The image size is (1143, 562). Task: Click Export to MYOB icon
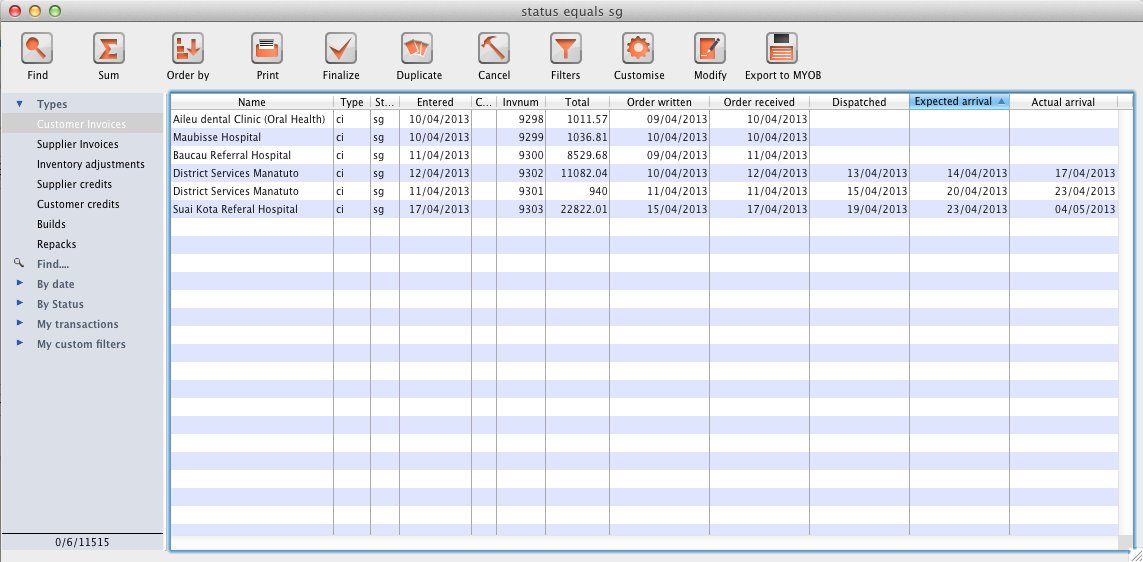pyautogui.click(x=782, y=48)
